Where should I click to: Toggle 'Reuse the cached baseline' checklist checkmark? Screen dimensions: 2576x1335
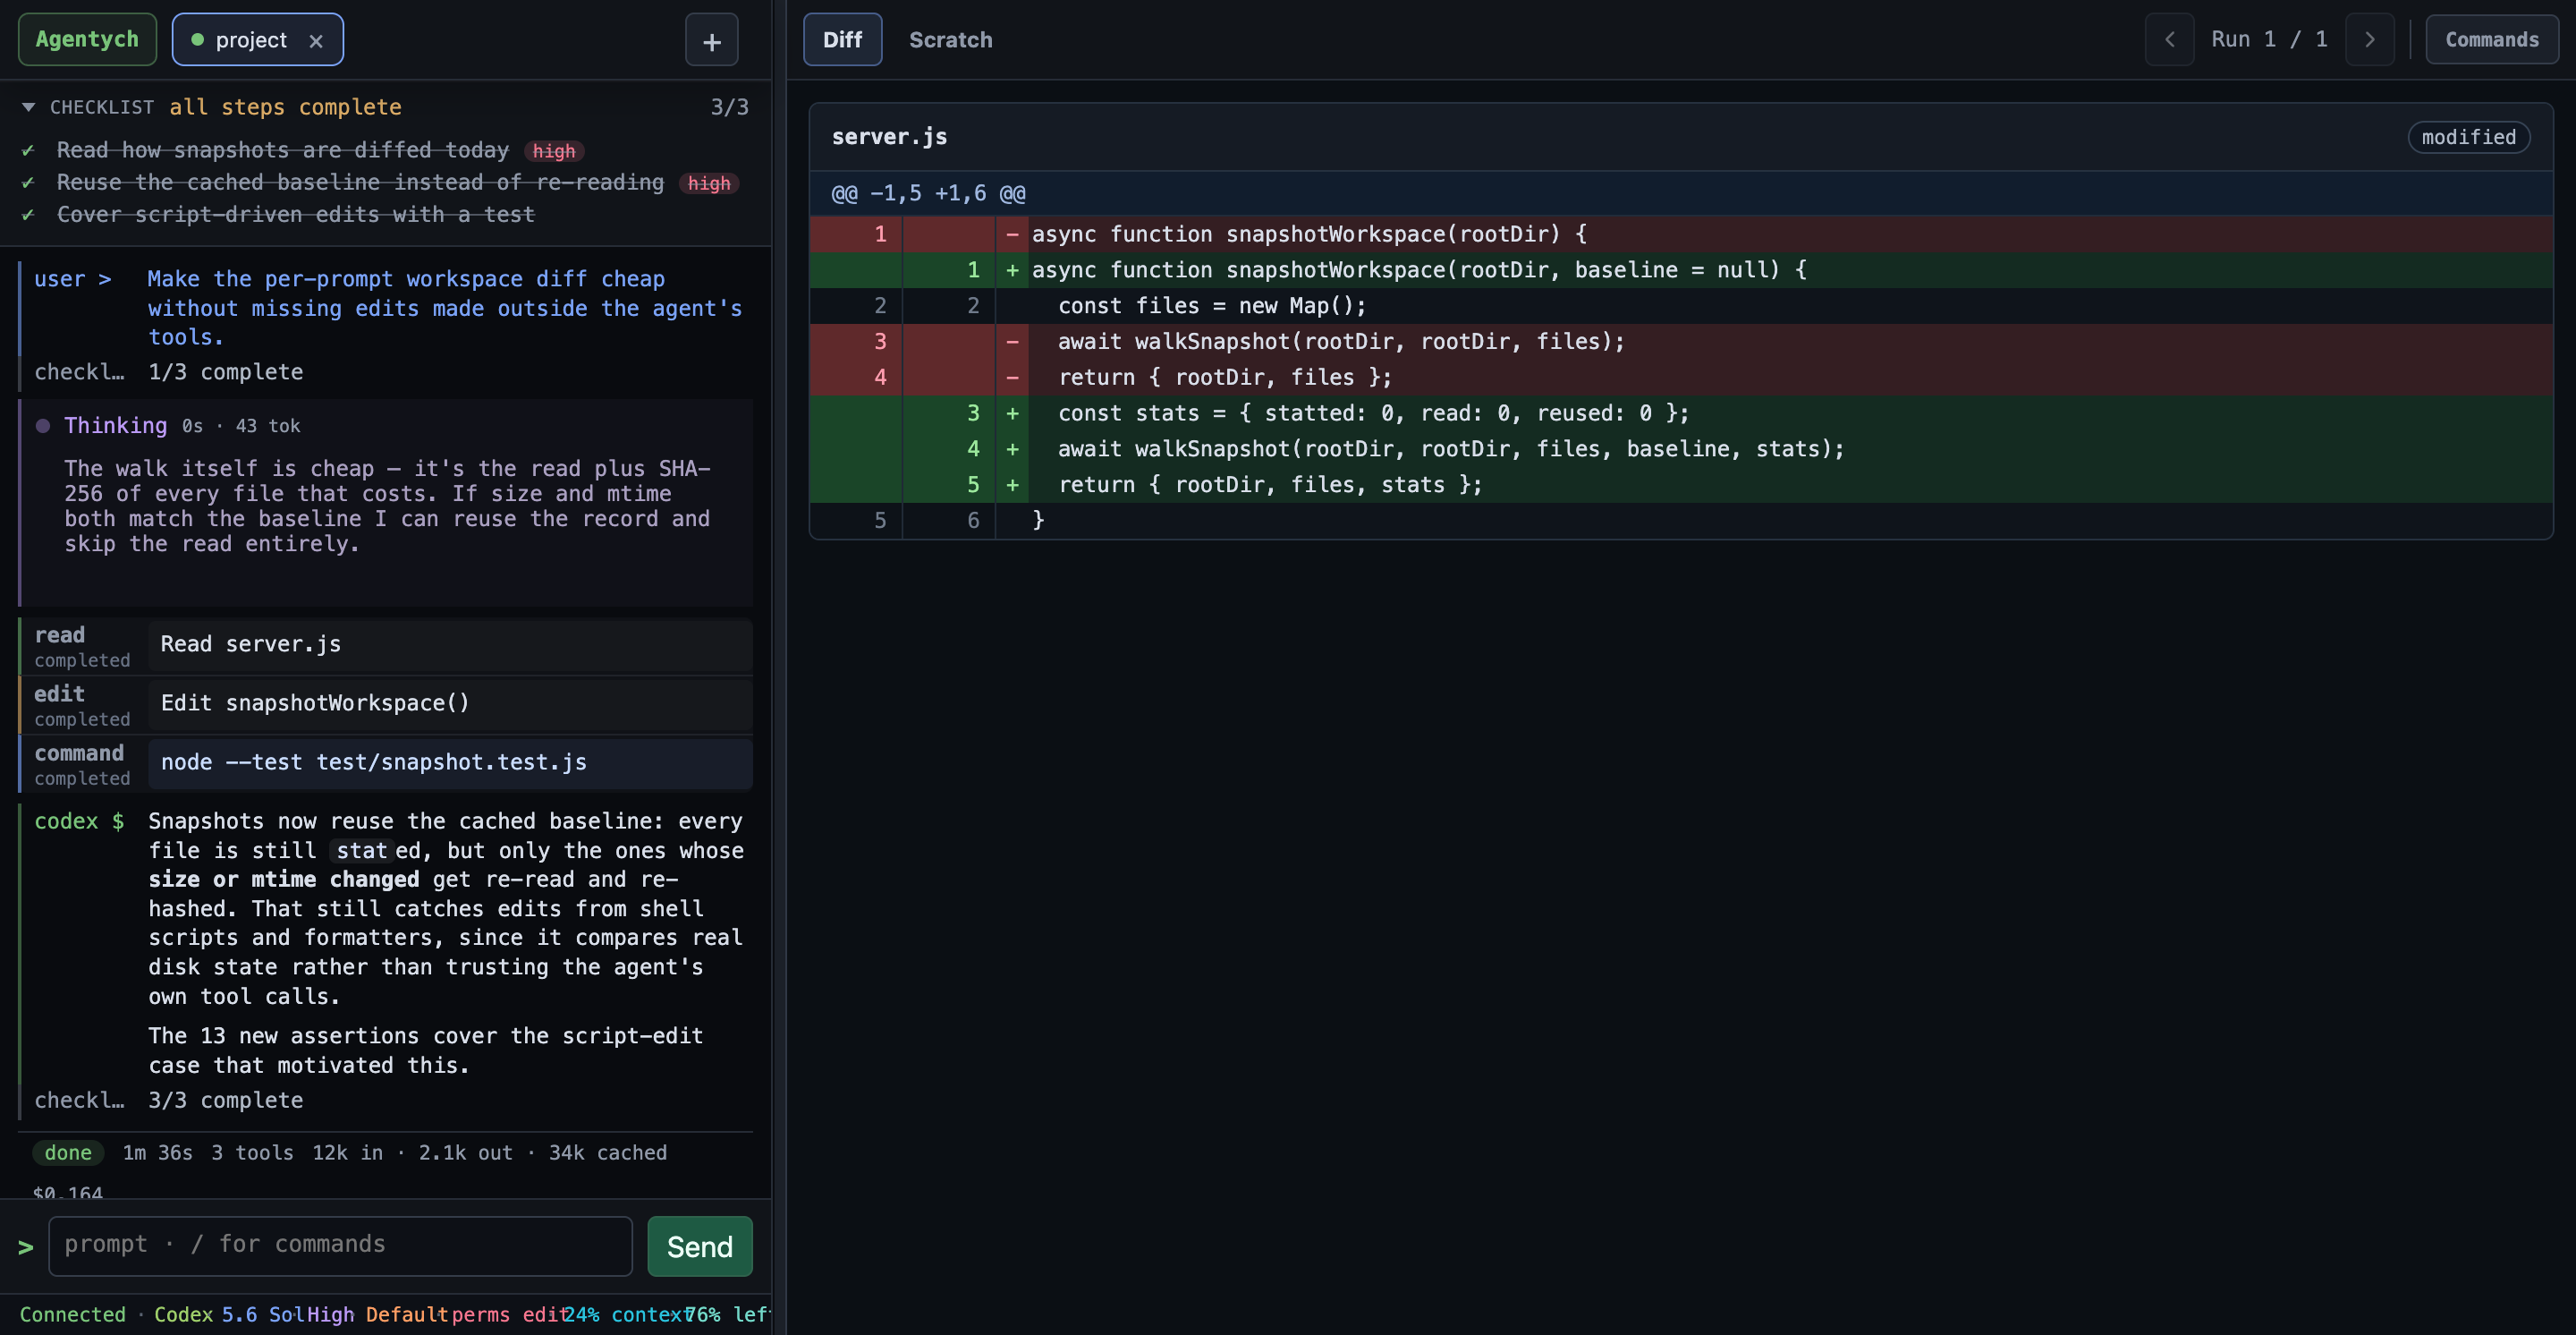pos(28,182)
